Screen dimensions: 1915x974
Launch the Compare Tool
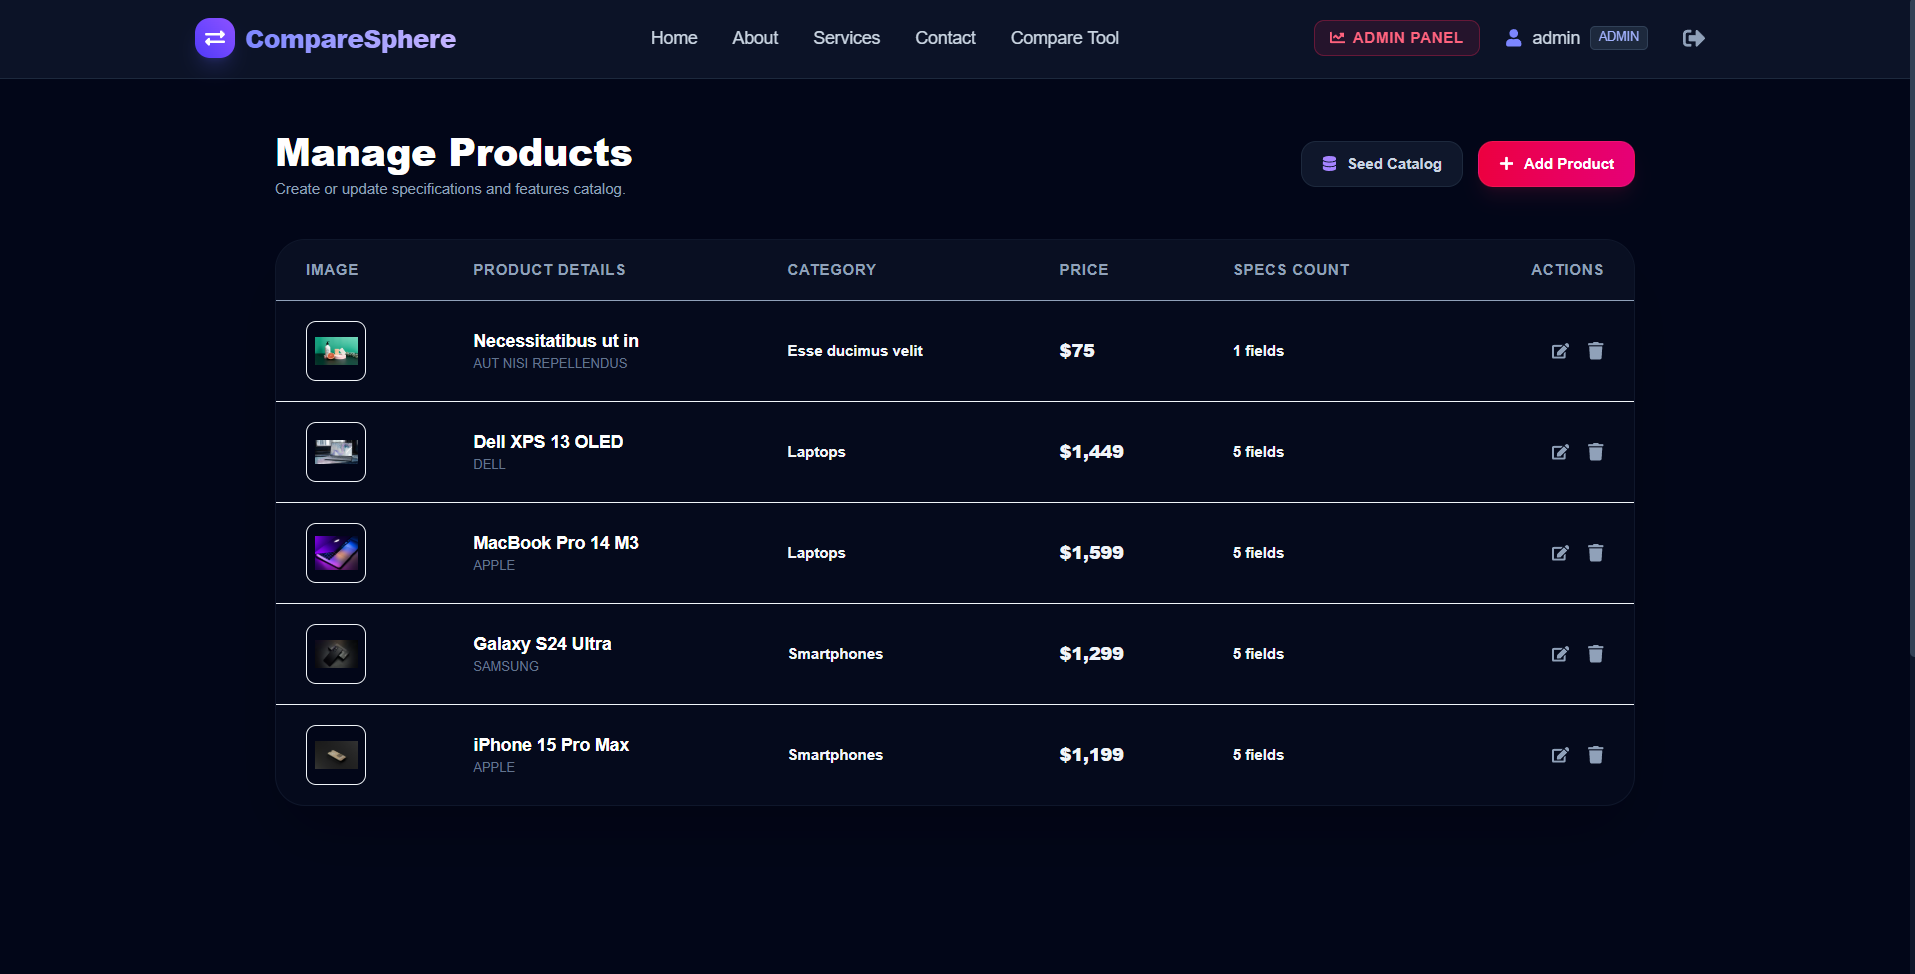[1064, 38]
